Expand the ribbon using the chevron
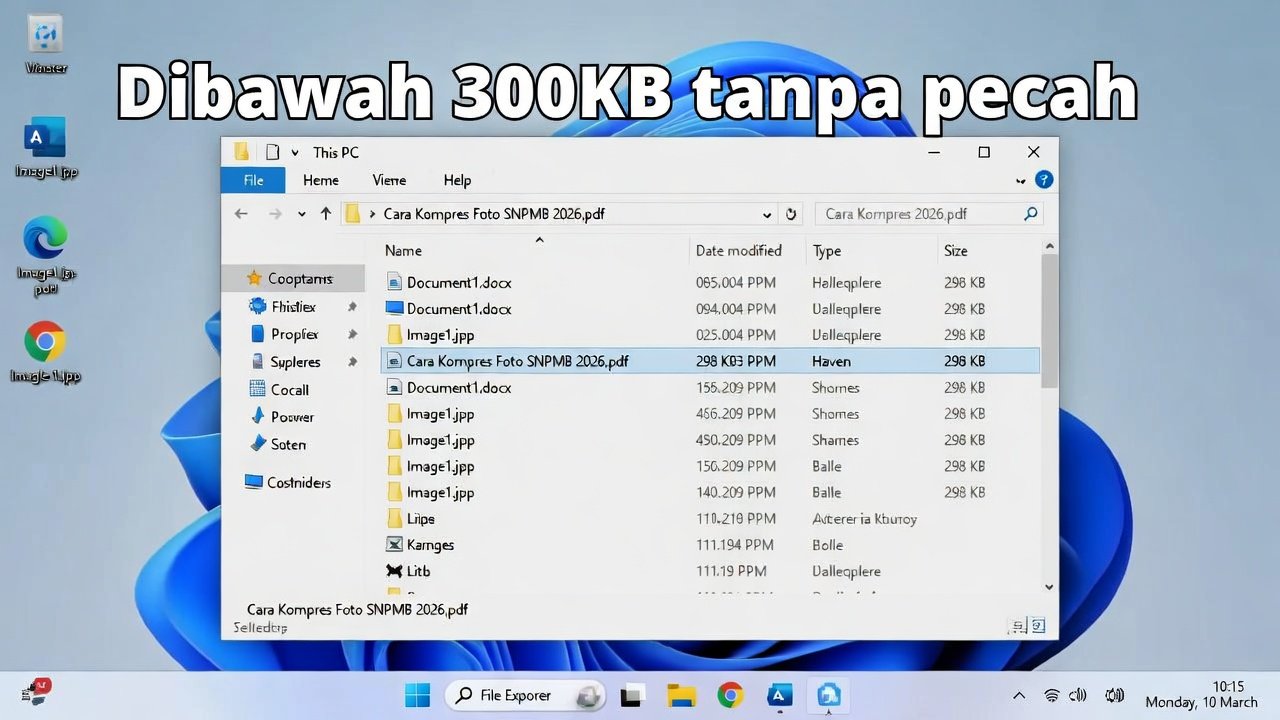 pos(1021,181)
